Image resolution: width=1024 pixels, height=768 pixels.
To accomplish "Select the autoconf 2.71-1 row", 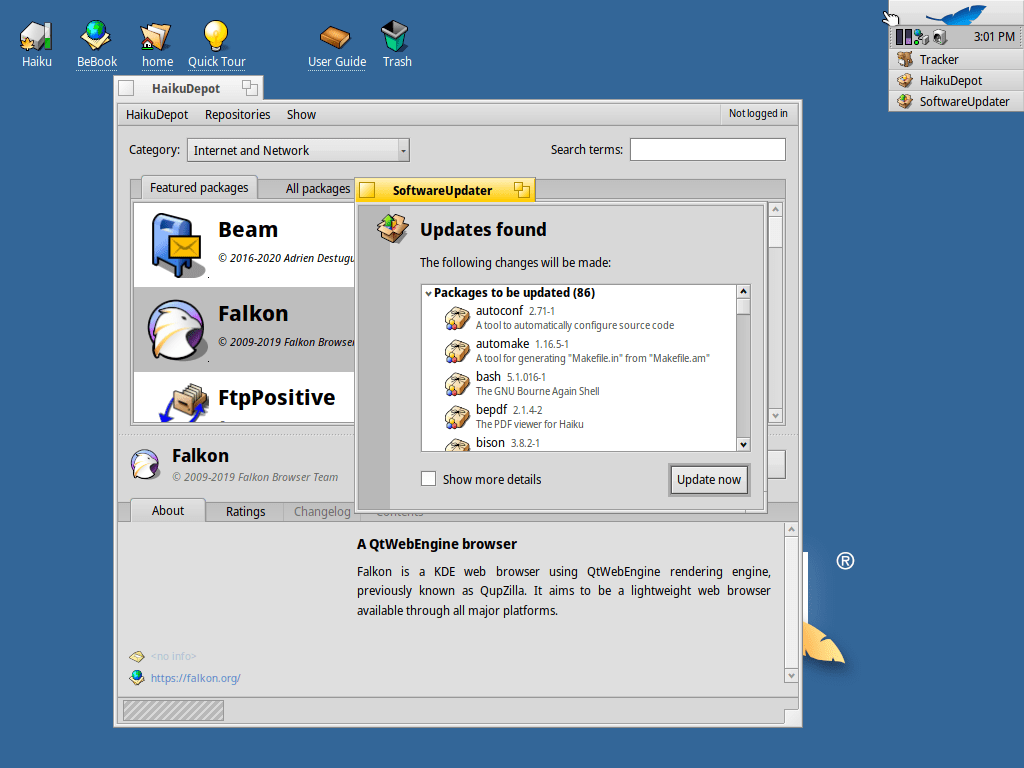I will 579,317.
